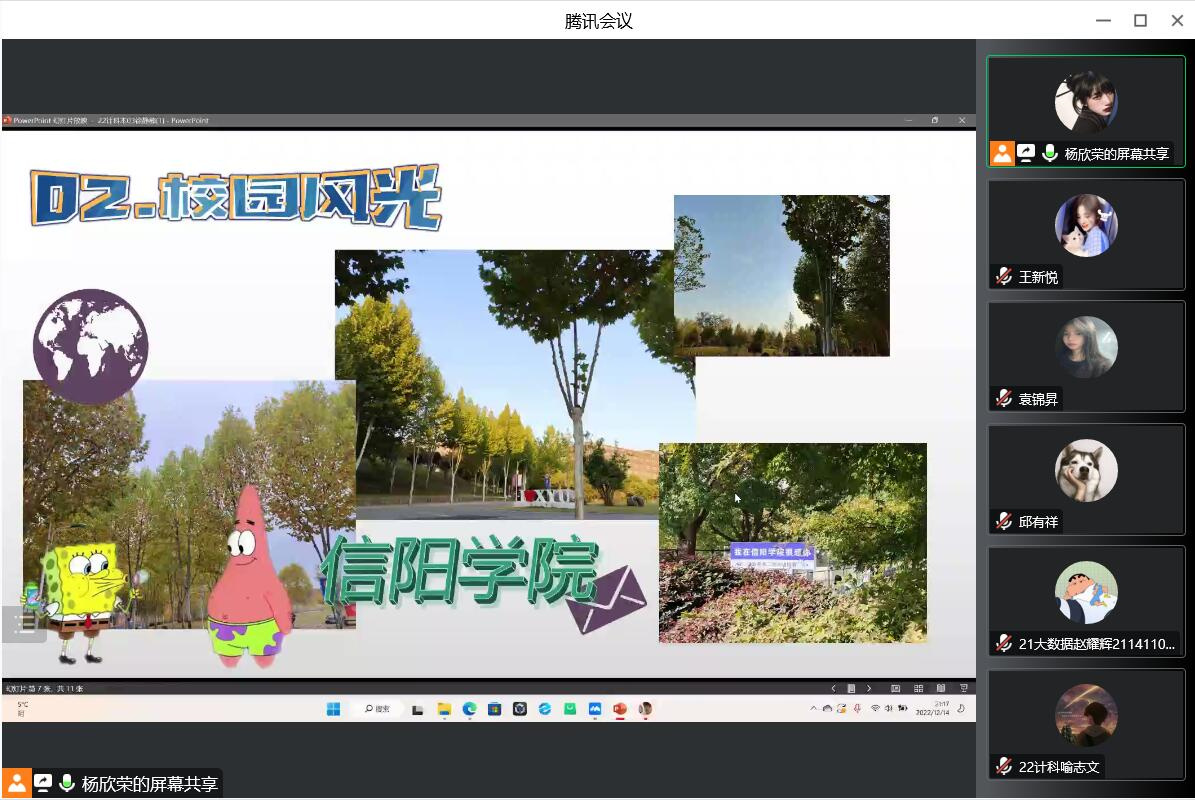Click muted microphone icon for 袁锦昇
1195x800 pixels.
click(x=1004, y=399)
